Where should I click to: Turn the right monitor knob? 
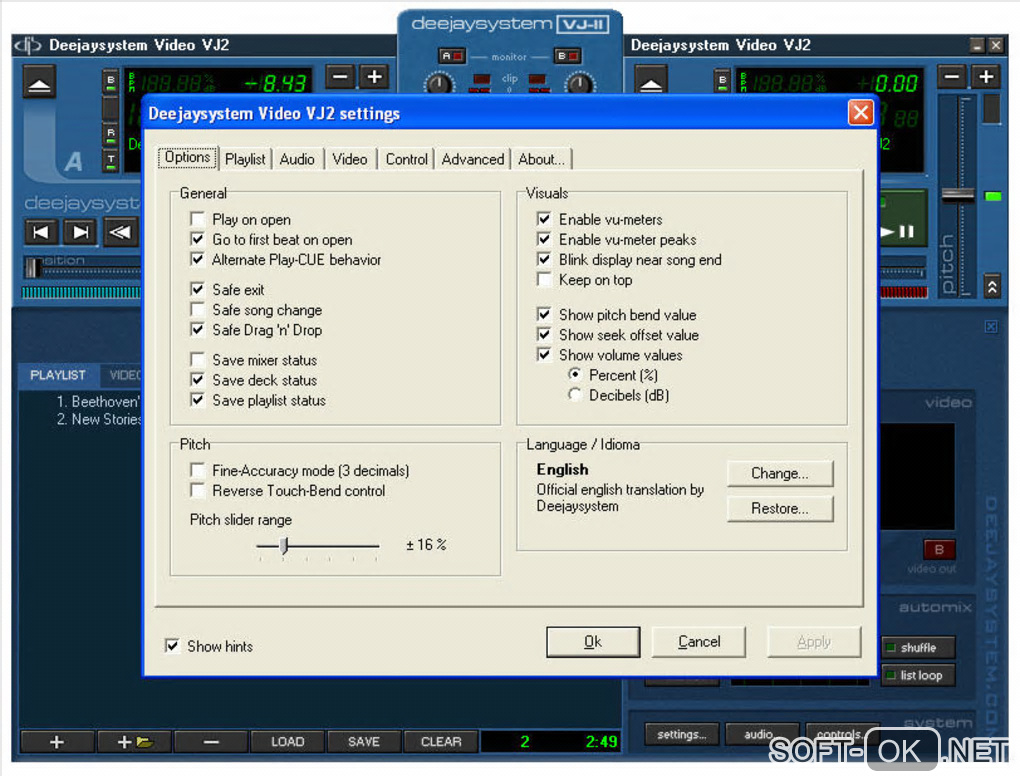pyautogui.click(x=579, y=84)
